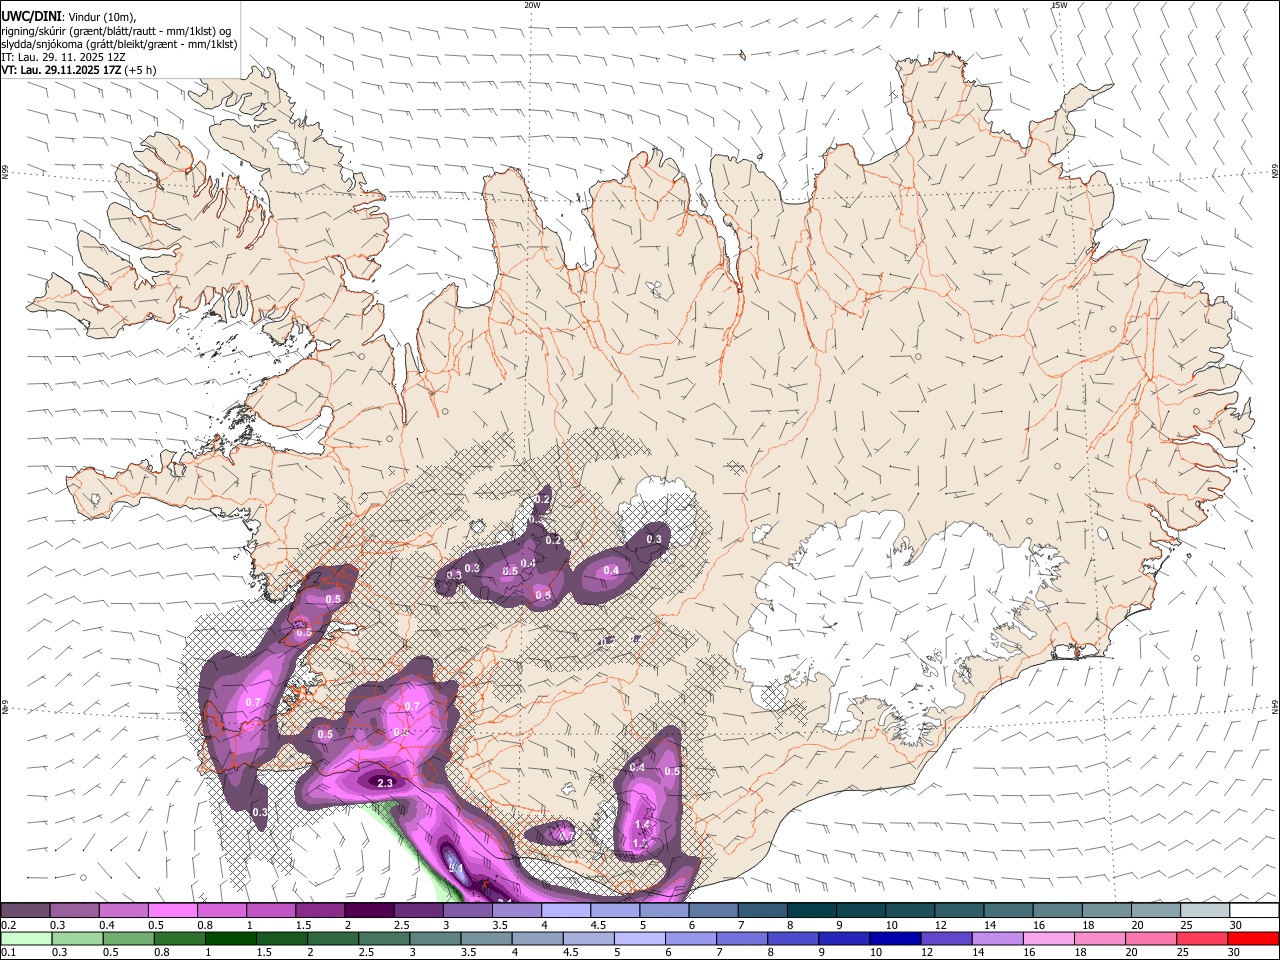Click the 'VT: Lau. 29.11.2025 17Z (+5 h)' line
Viewport: 1280px width, 960px height.
(79, 71)
